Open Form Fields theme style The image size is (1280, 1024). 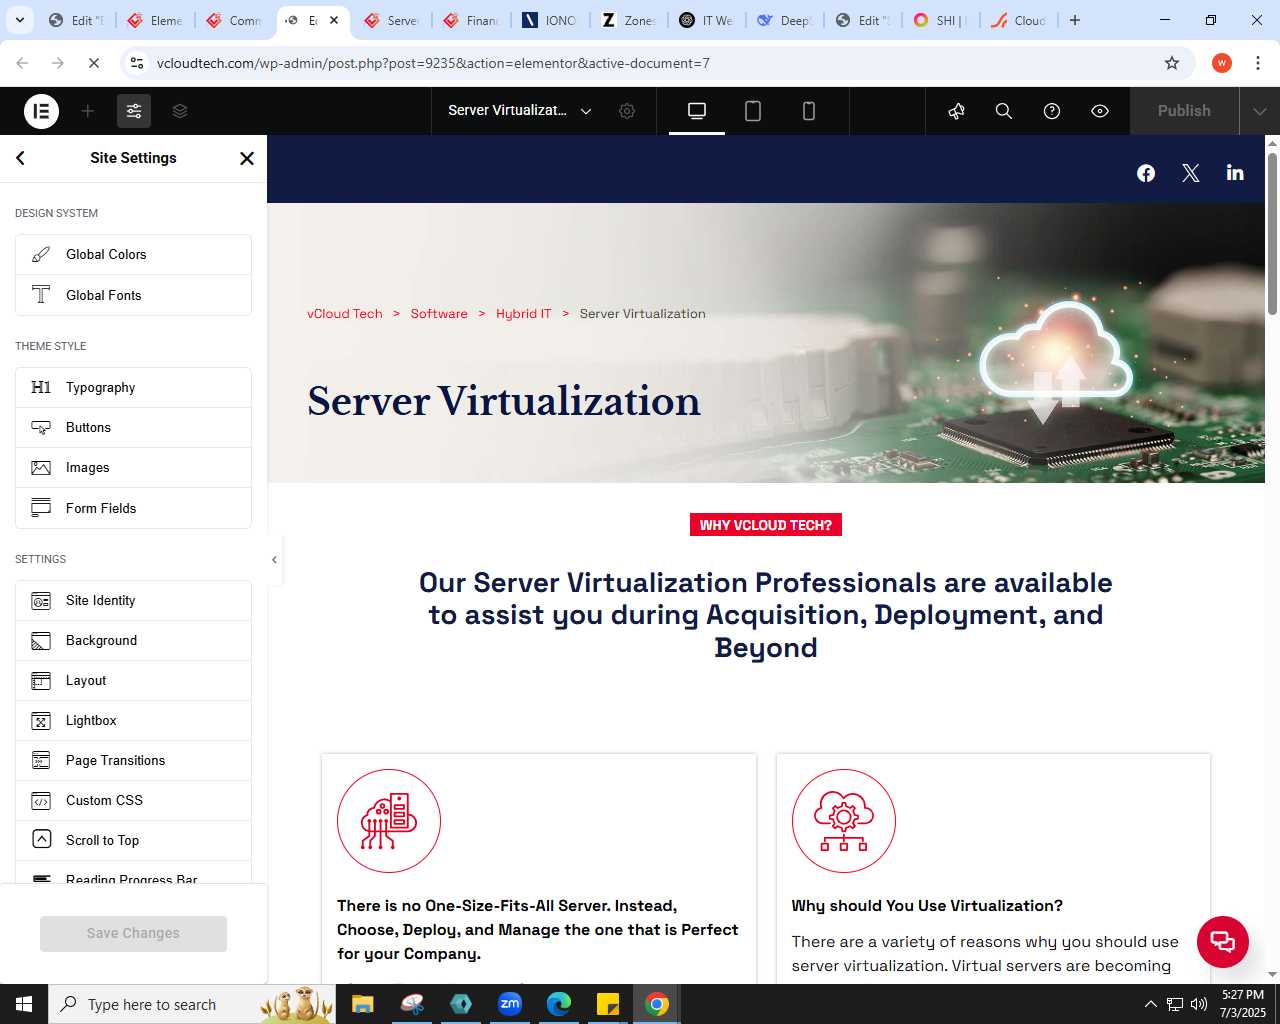pos(133,508)
